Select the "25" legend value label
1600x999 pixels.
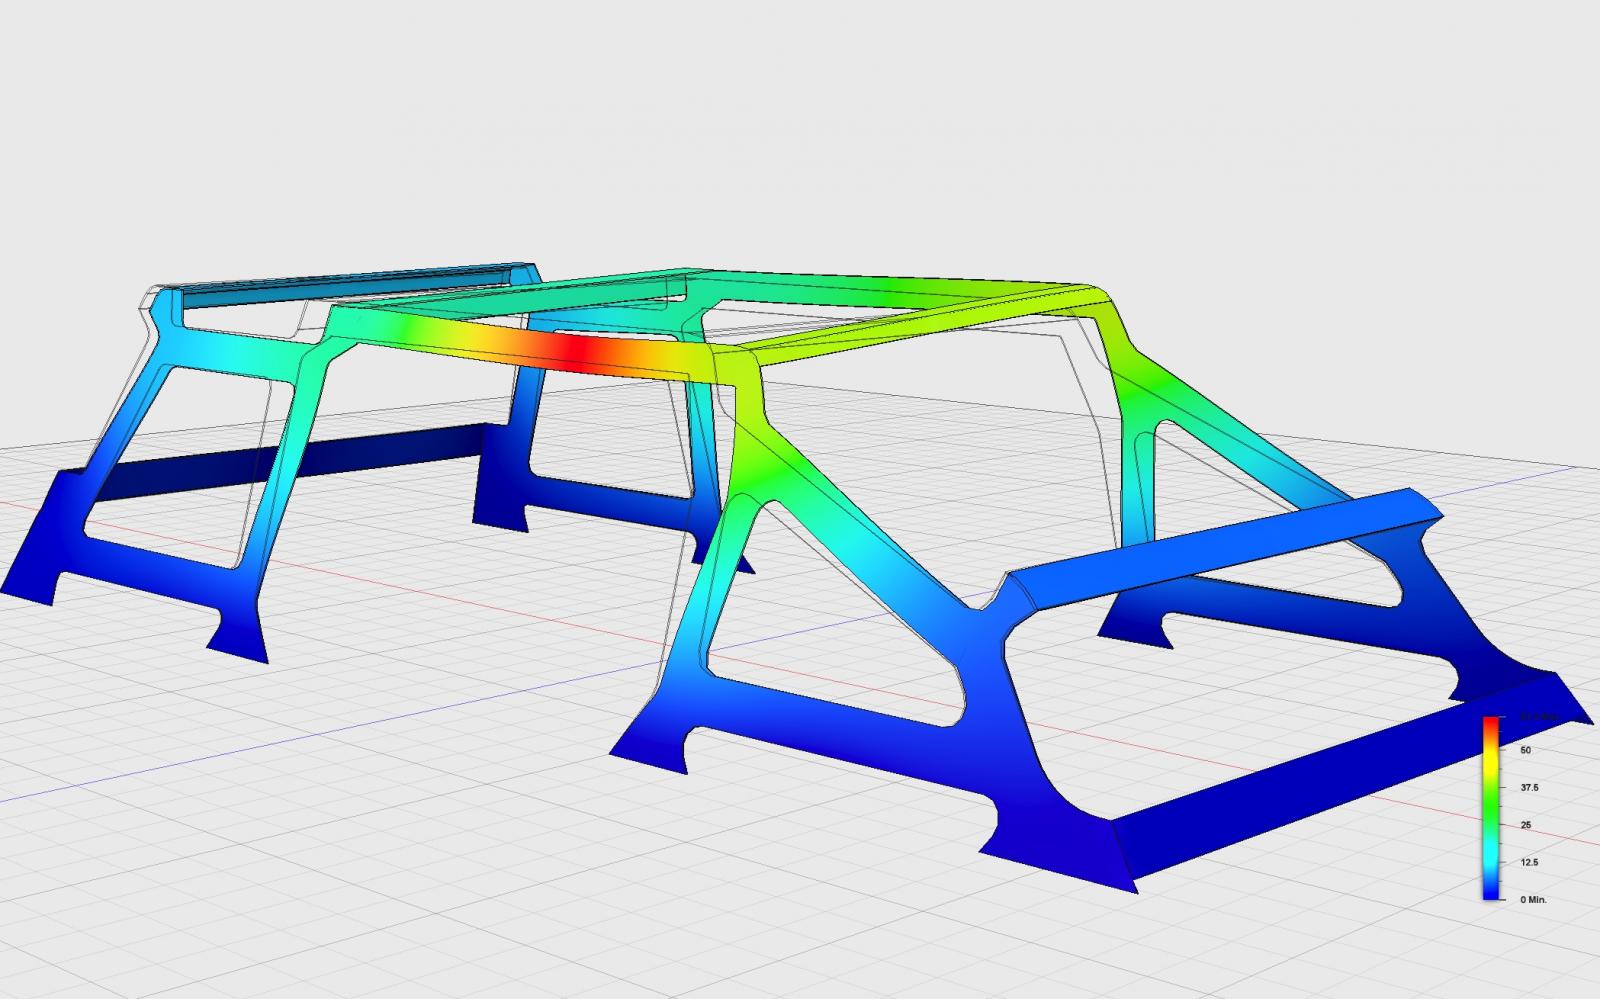[x=1526, y=825]
